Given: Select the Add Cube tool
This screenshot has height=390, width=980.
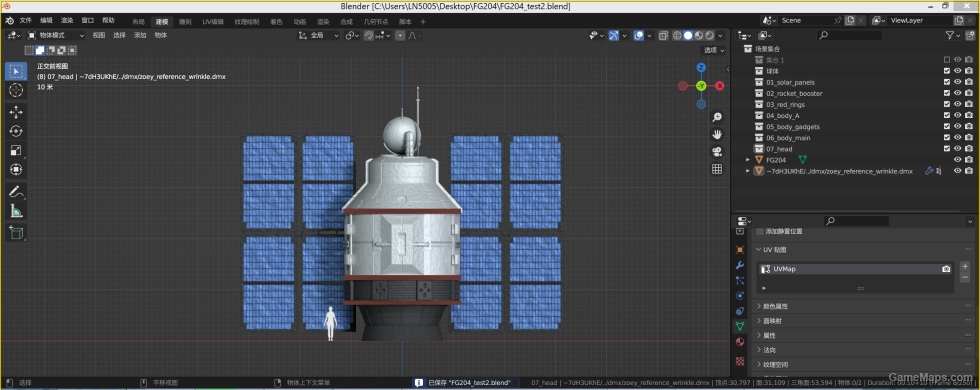Looking at the screenshot, I should pyautogui.click(x=16, y=233).
